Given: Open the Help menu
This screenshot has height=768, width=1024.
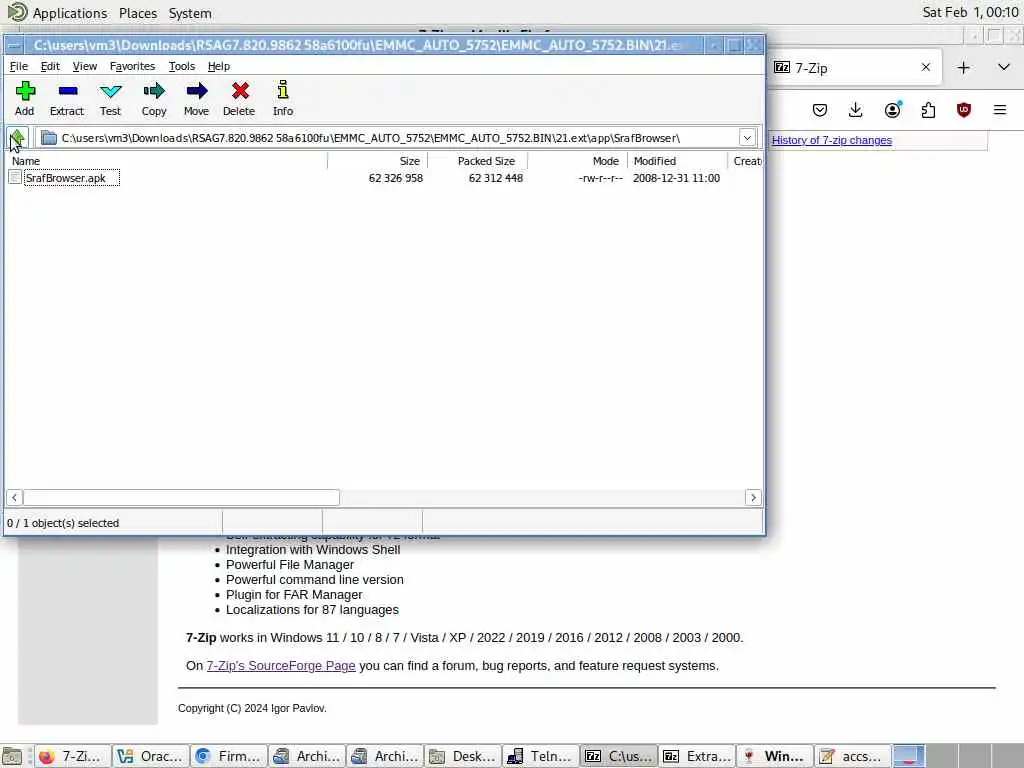Looking at the screenshot, I should tap(219, 66).
